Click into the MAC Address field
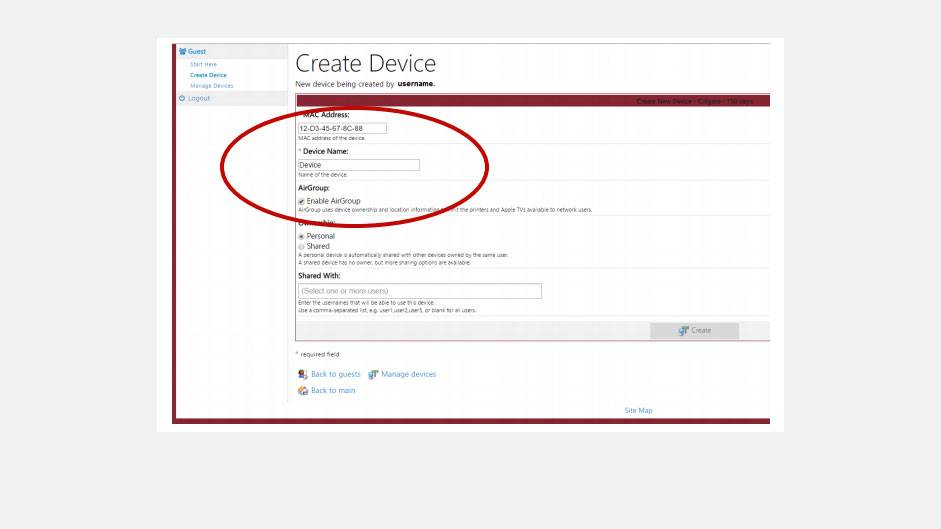Screen dimensions: 941x529 point(342,128)
